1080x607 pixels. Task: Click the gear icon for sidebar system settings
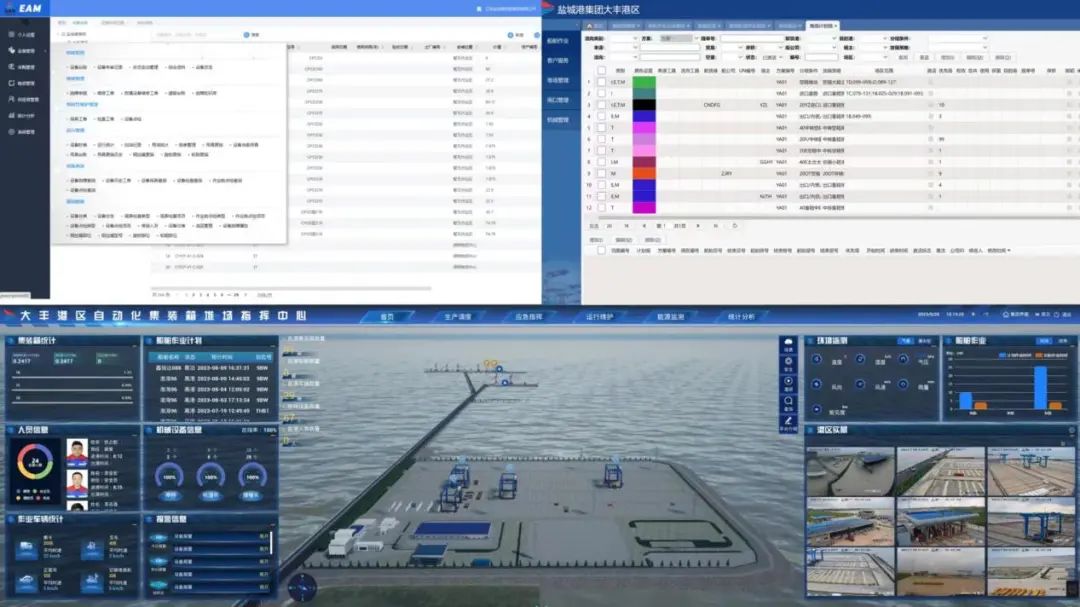coord(9,131)
